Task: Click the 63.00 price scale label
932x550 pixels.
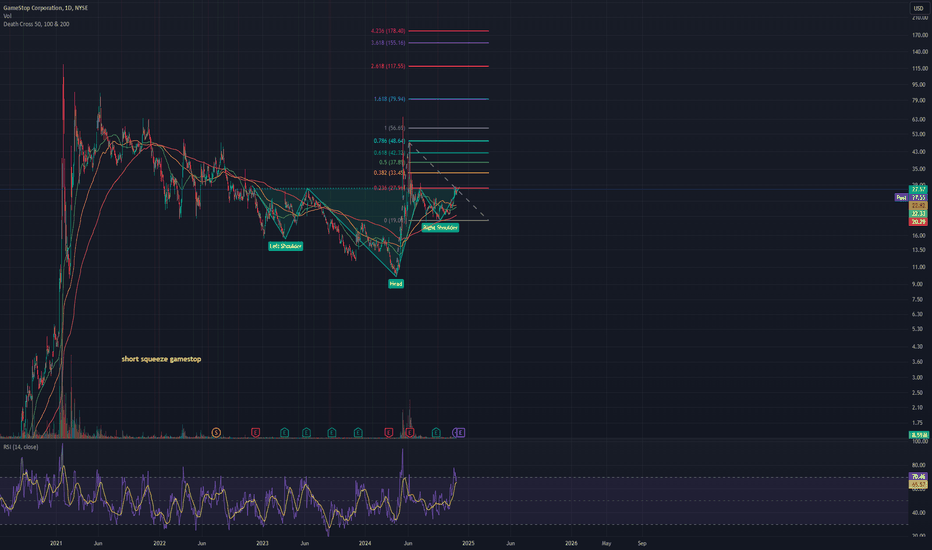Action: click(920, 119)
